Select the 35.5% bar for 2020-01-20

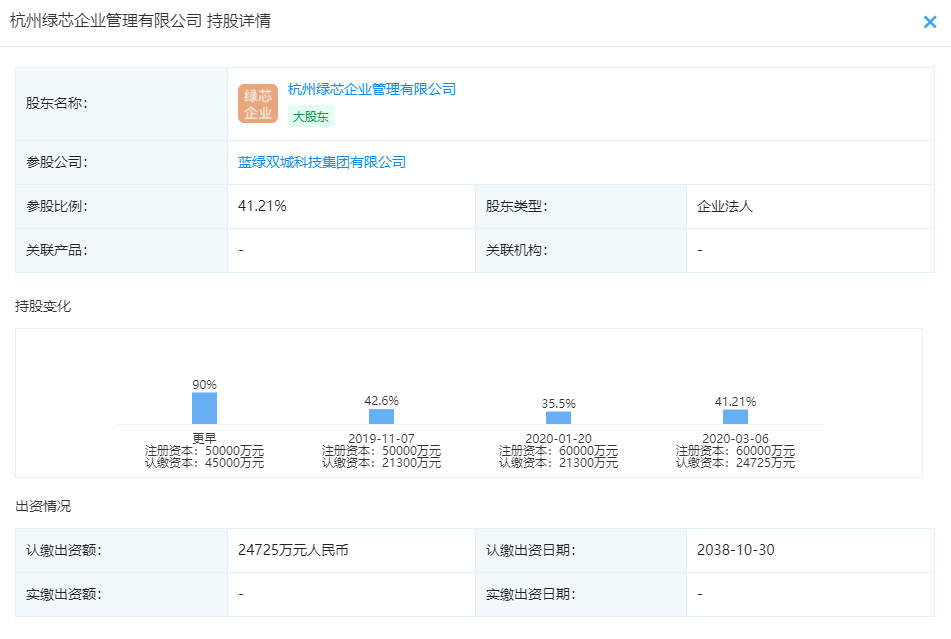(559, 418)
